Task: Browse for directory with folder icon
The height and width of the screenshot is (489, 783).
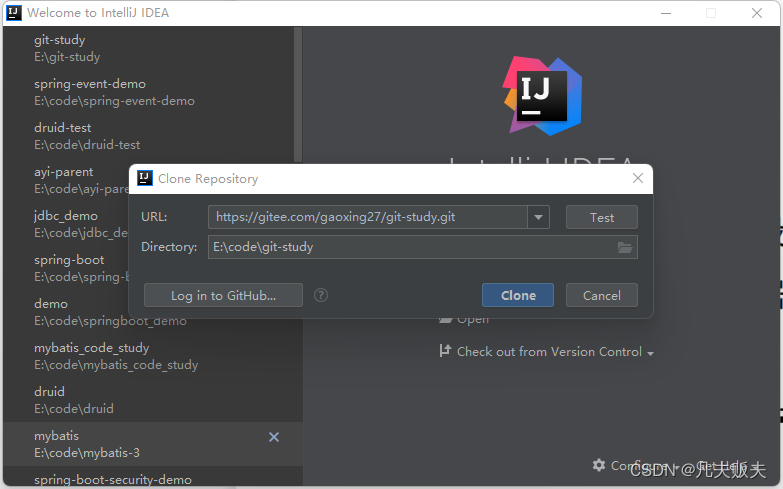Action: (x=625, y=247)
